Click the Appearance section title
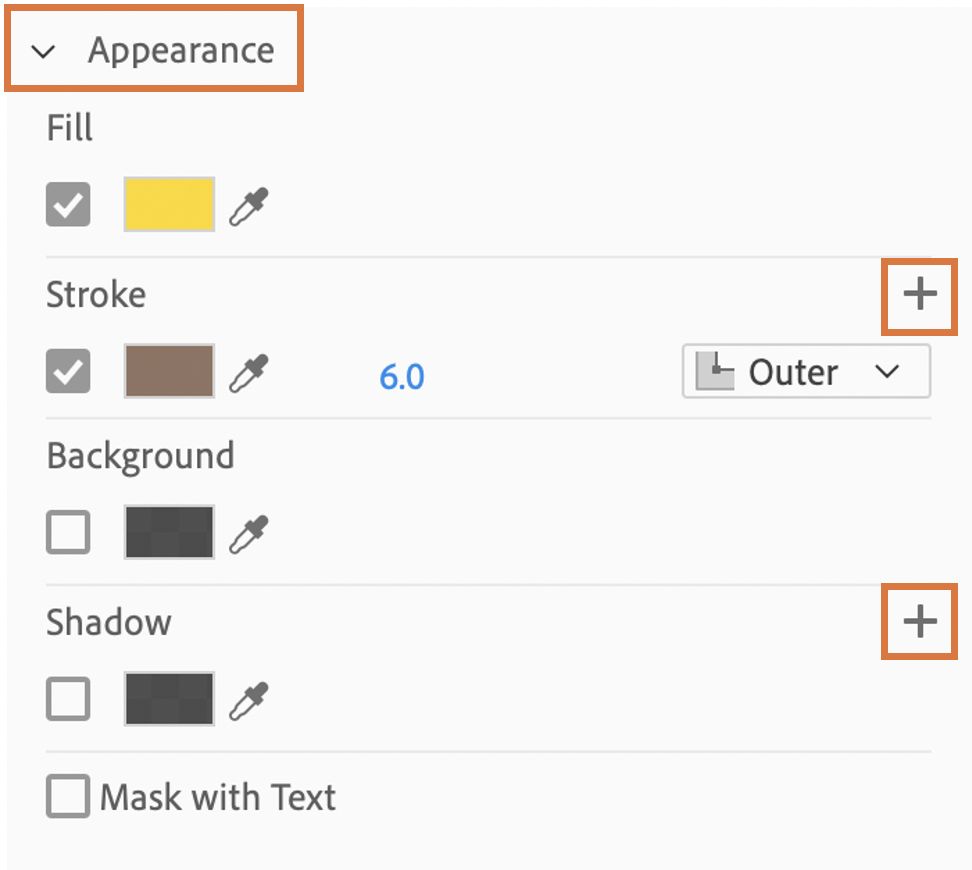Viewport: 972px width, 870px height. (x=181, y=50)
